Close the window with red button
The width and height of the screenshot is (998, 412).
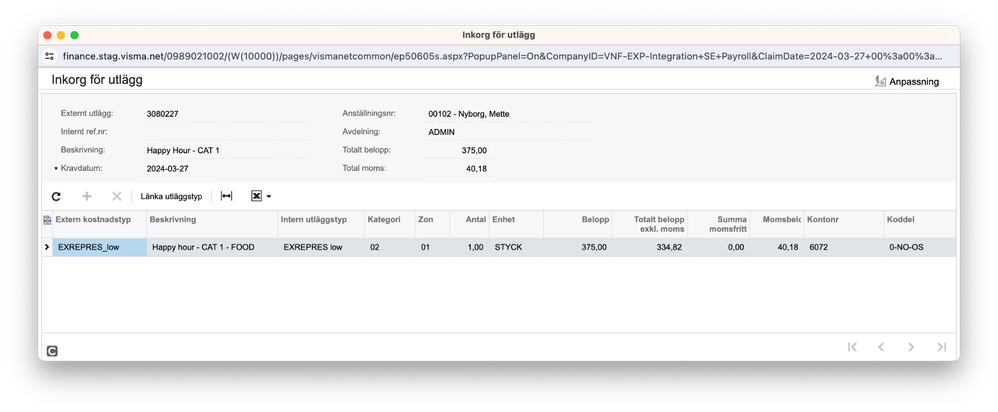tap(48, 35)
